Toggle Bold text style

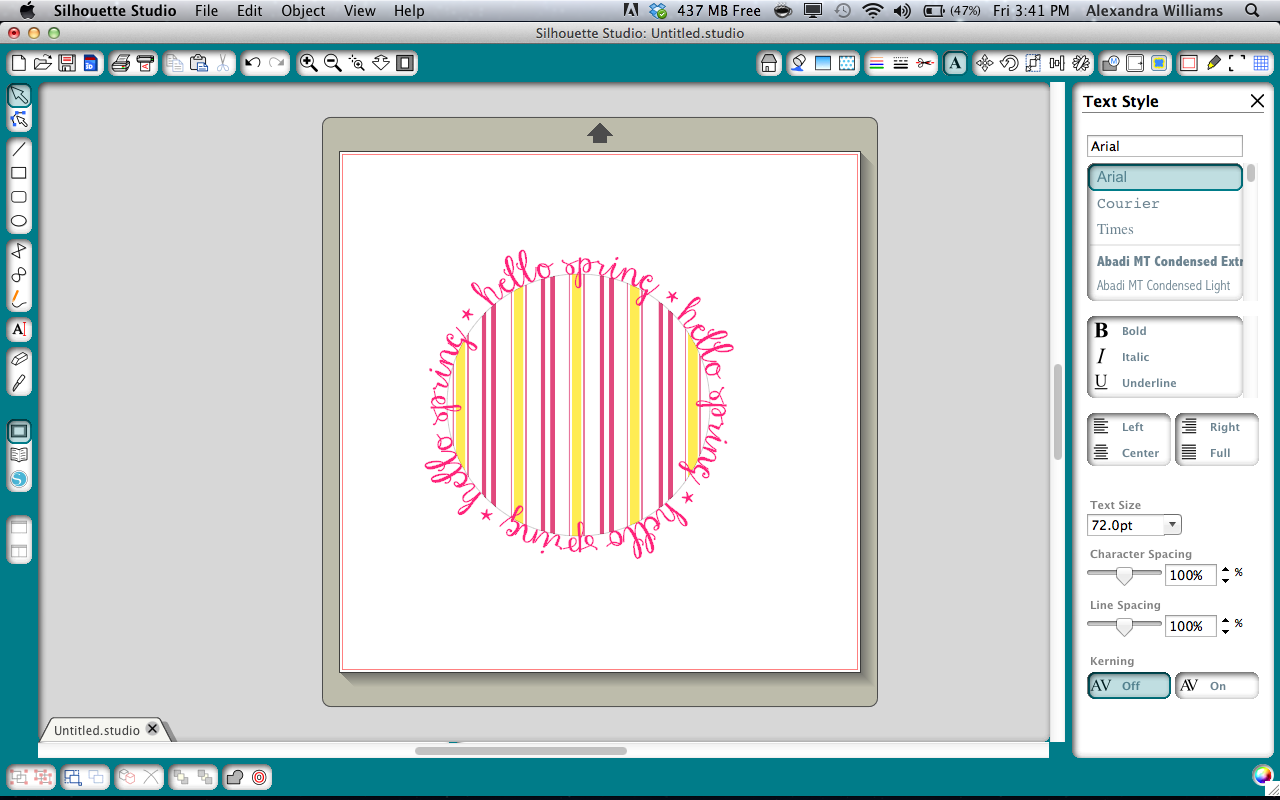pyautogui.click(x=1165, y=331)
